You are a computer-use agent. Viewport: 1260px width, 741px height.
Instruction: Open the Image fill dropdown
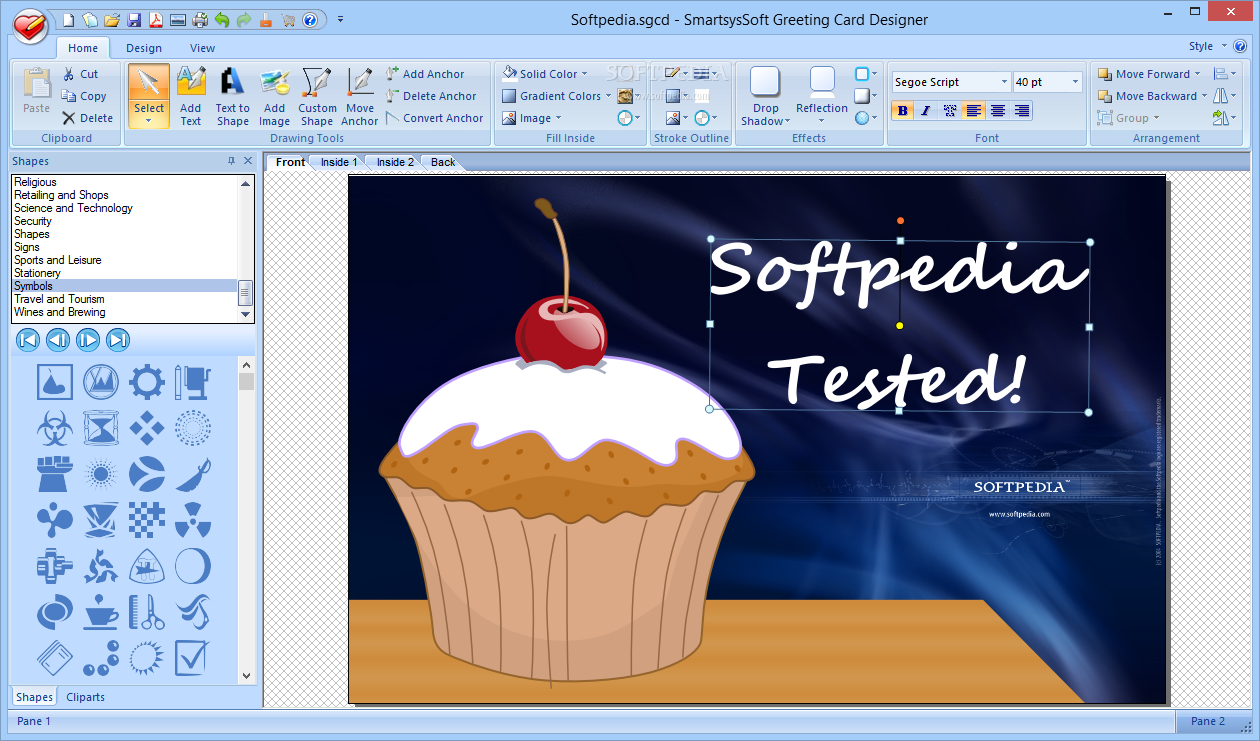(x=558, y=118)
